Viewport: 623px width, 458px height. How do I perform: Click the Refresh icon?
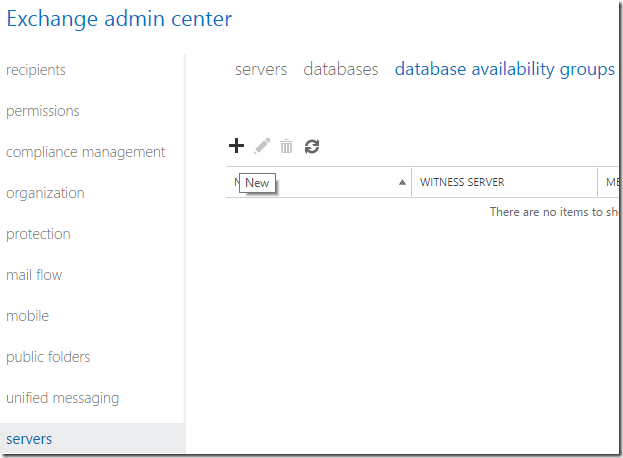click(x=312, y=146)
